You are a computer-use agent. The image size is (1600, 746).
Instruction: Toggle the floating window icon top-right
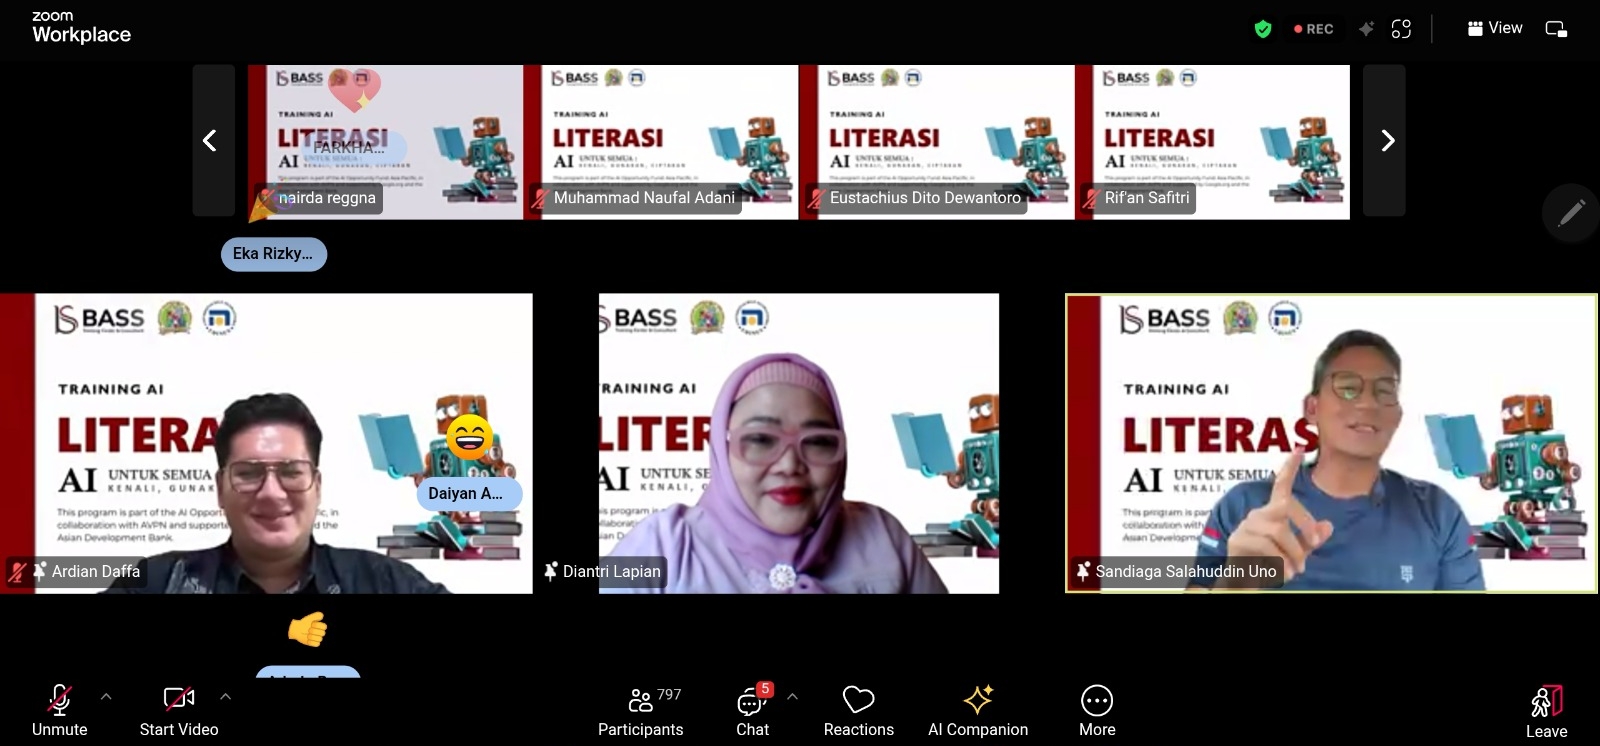[1556, 29]
